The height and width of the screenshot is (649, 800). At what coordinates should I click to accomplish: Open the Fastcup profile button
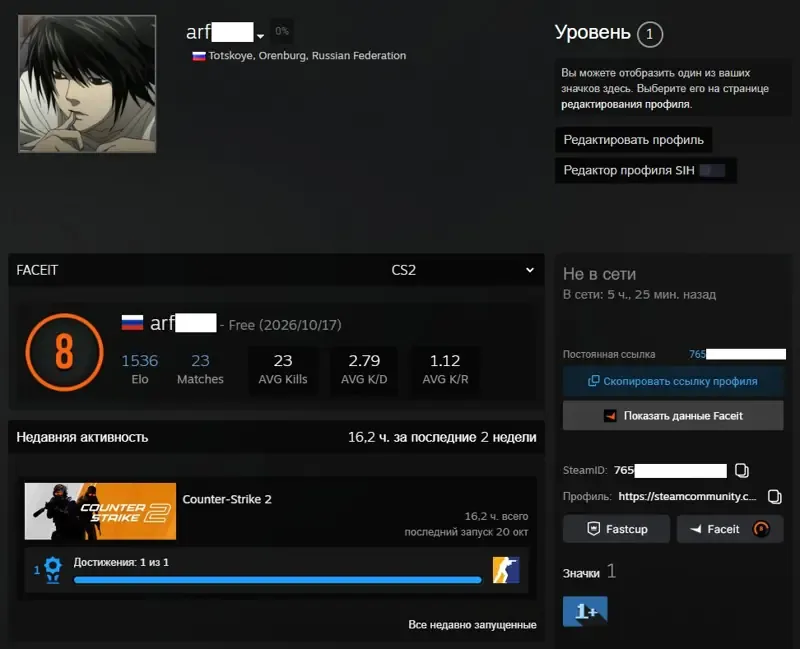click(616, 529)
